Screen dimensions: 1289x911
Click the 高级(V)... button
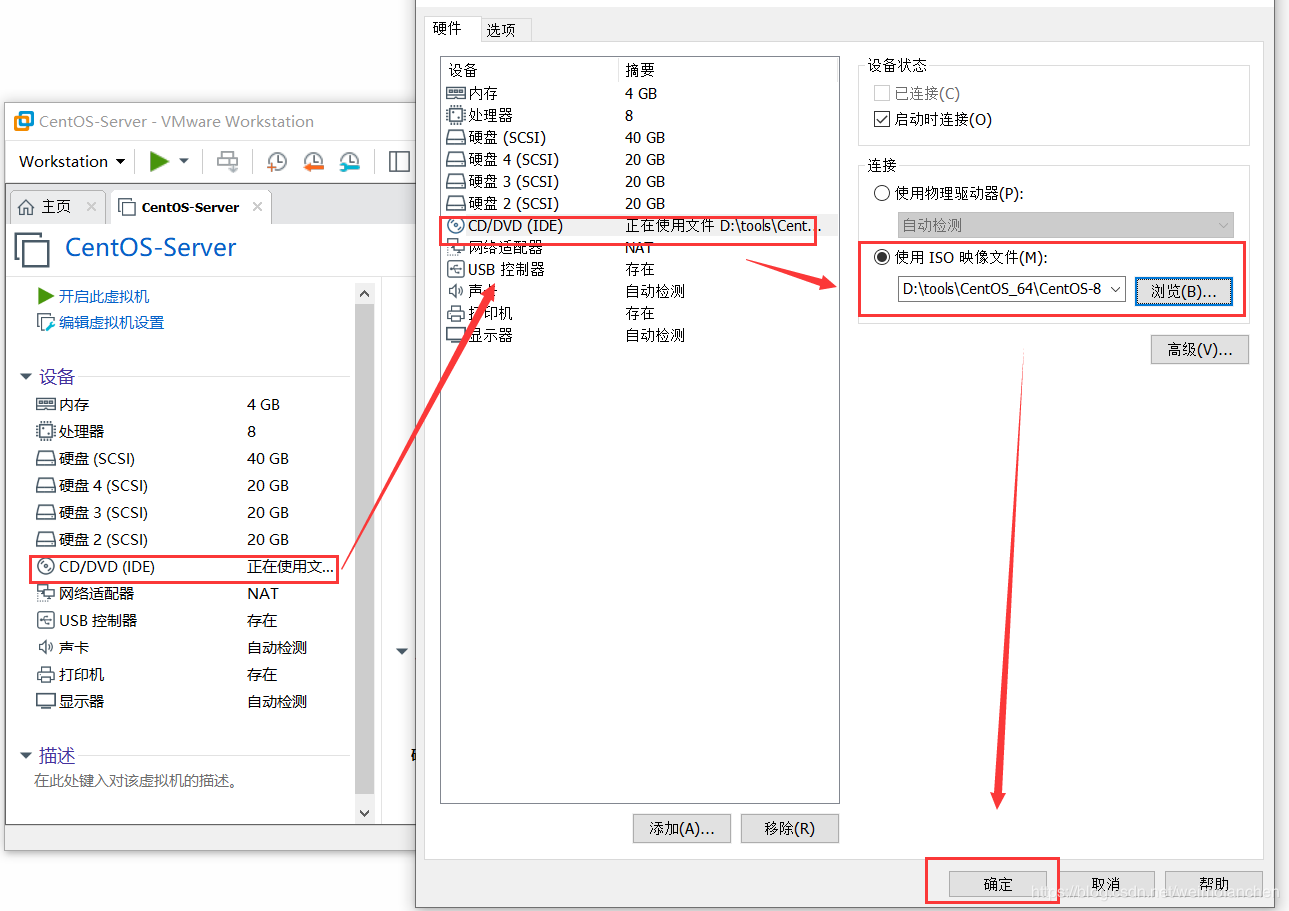click(1200, 349)
